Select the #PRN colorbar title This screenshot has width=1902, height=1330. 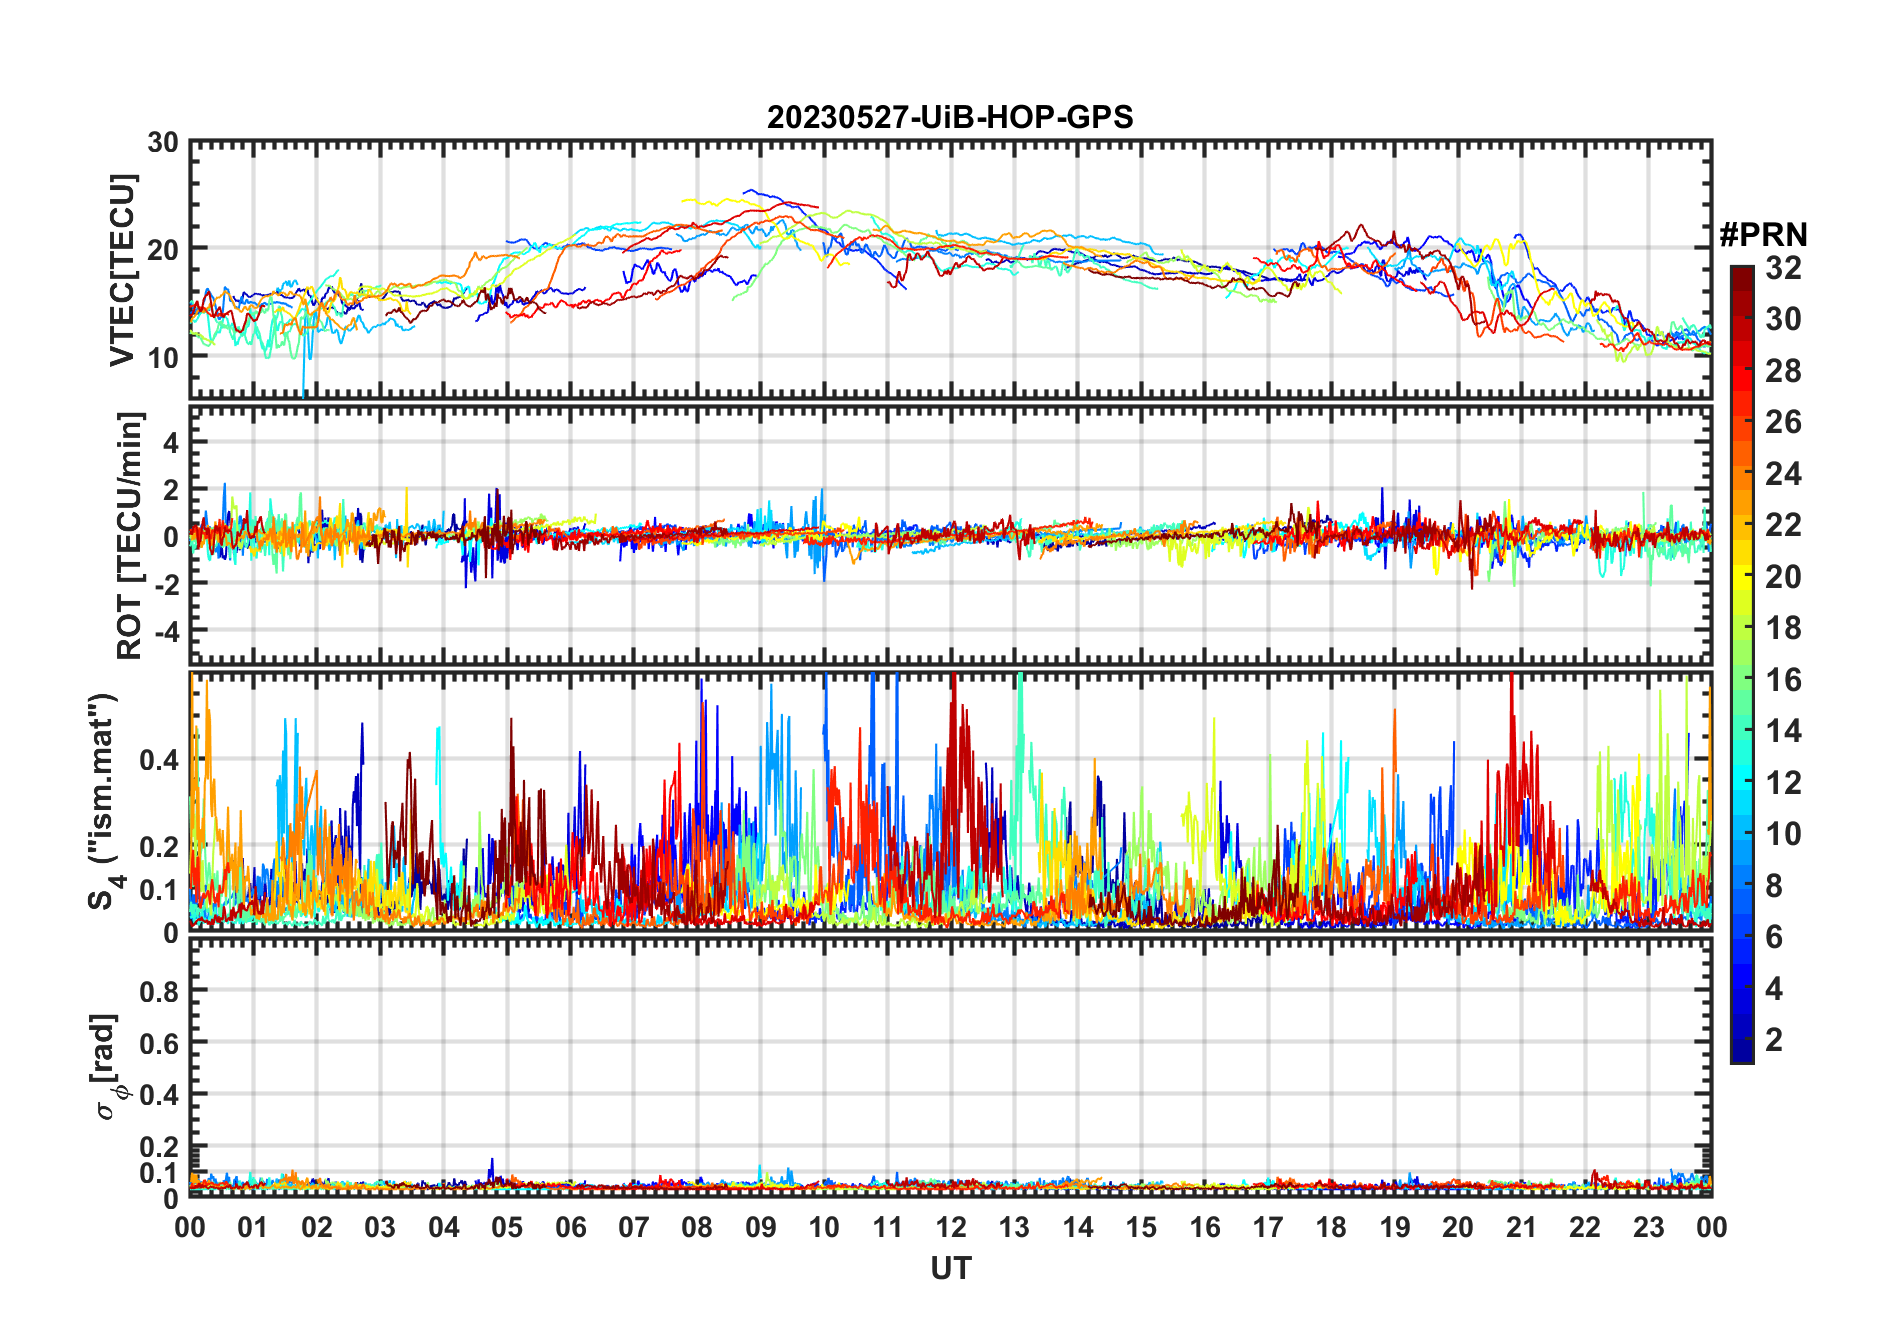1763,235
